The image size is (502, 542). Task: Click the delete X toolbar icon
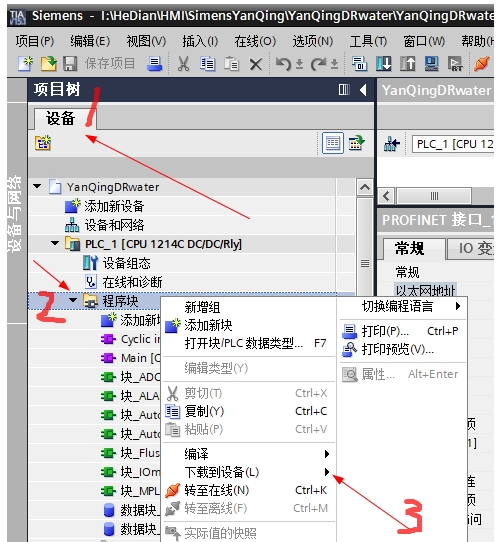pos(256,64)
